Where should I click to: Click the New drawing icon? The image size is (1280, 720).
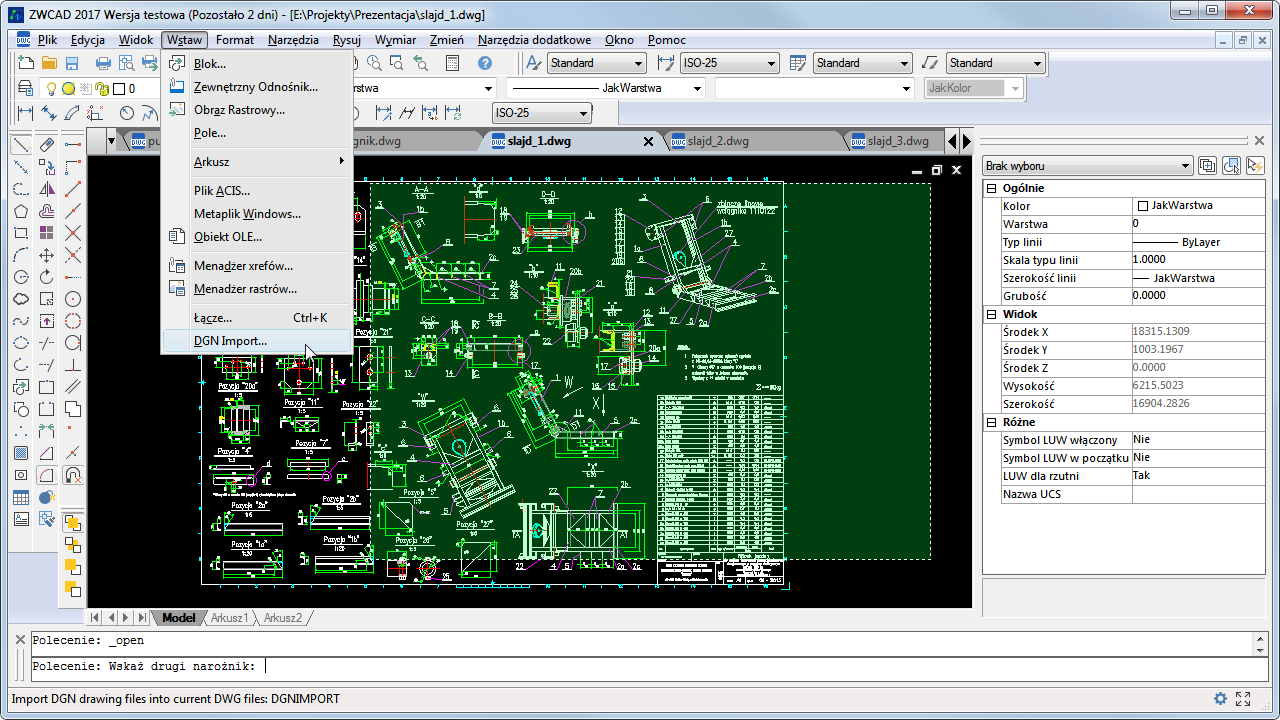(x=27, y=63)
